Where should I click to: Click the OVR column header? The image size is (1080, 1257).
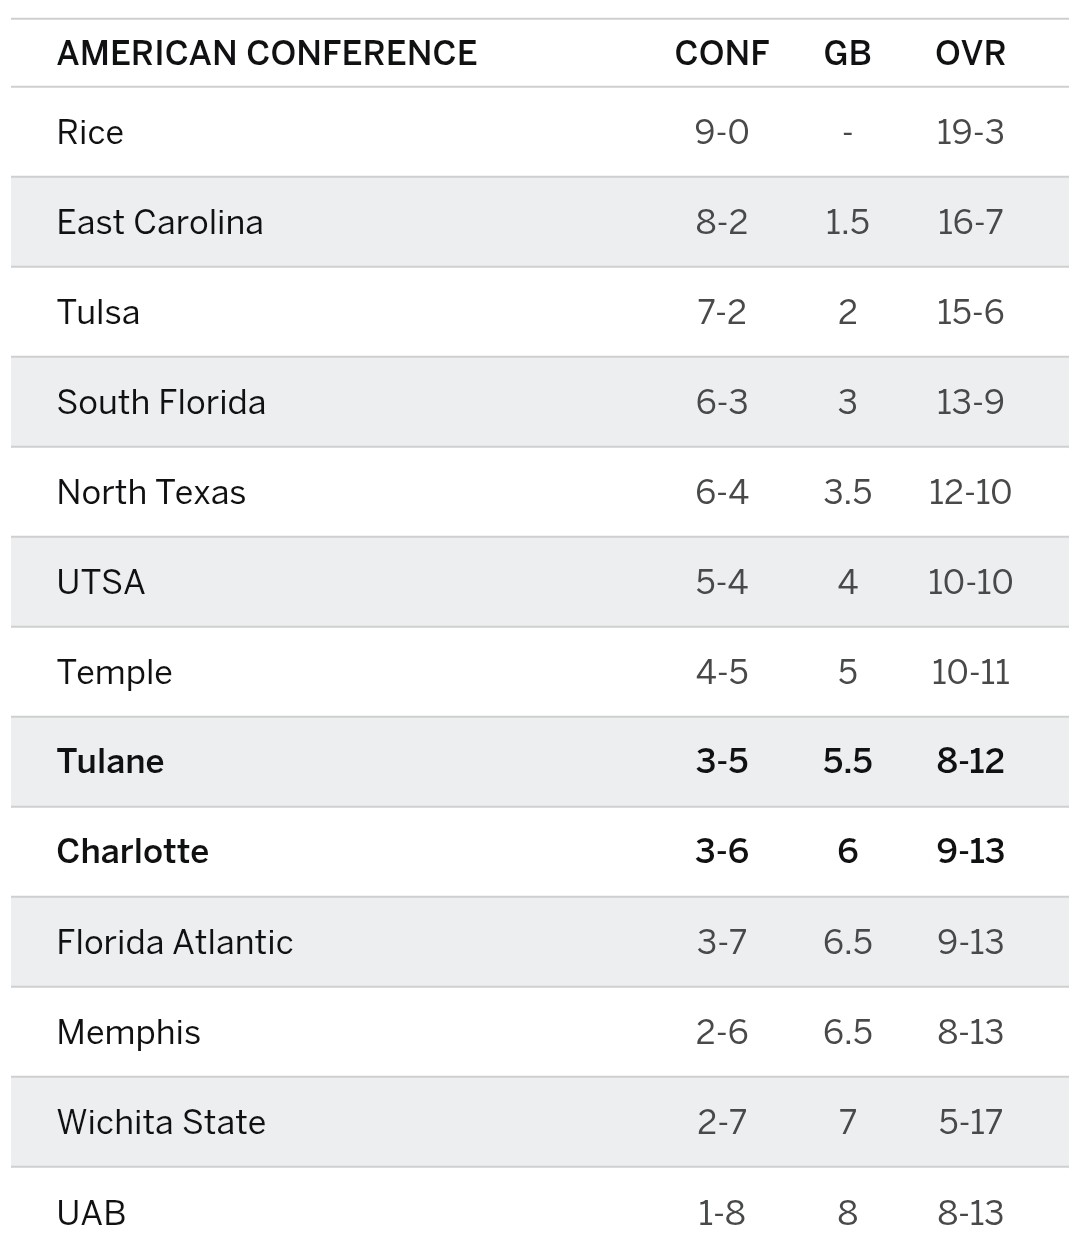click(x=970, y=53)
